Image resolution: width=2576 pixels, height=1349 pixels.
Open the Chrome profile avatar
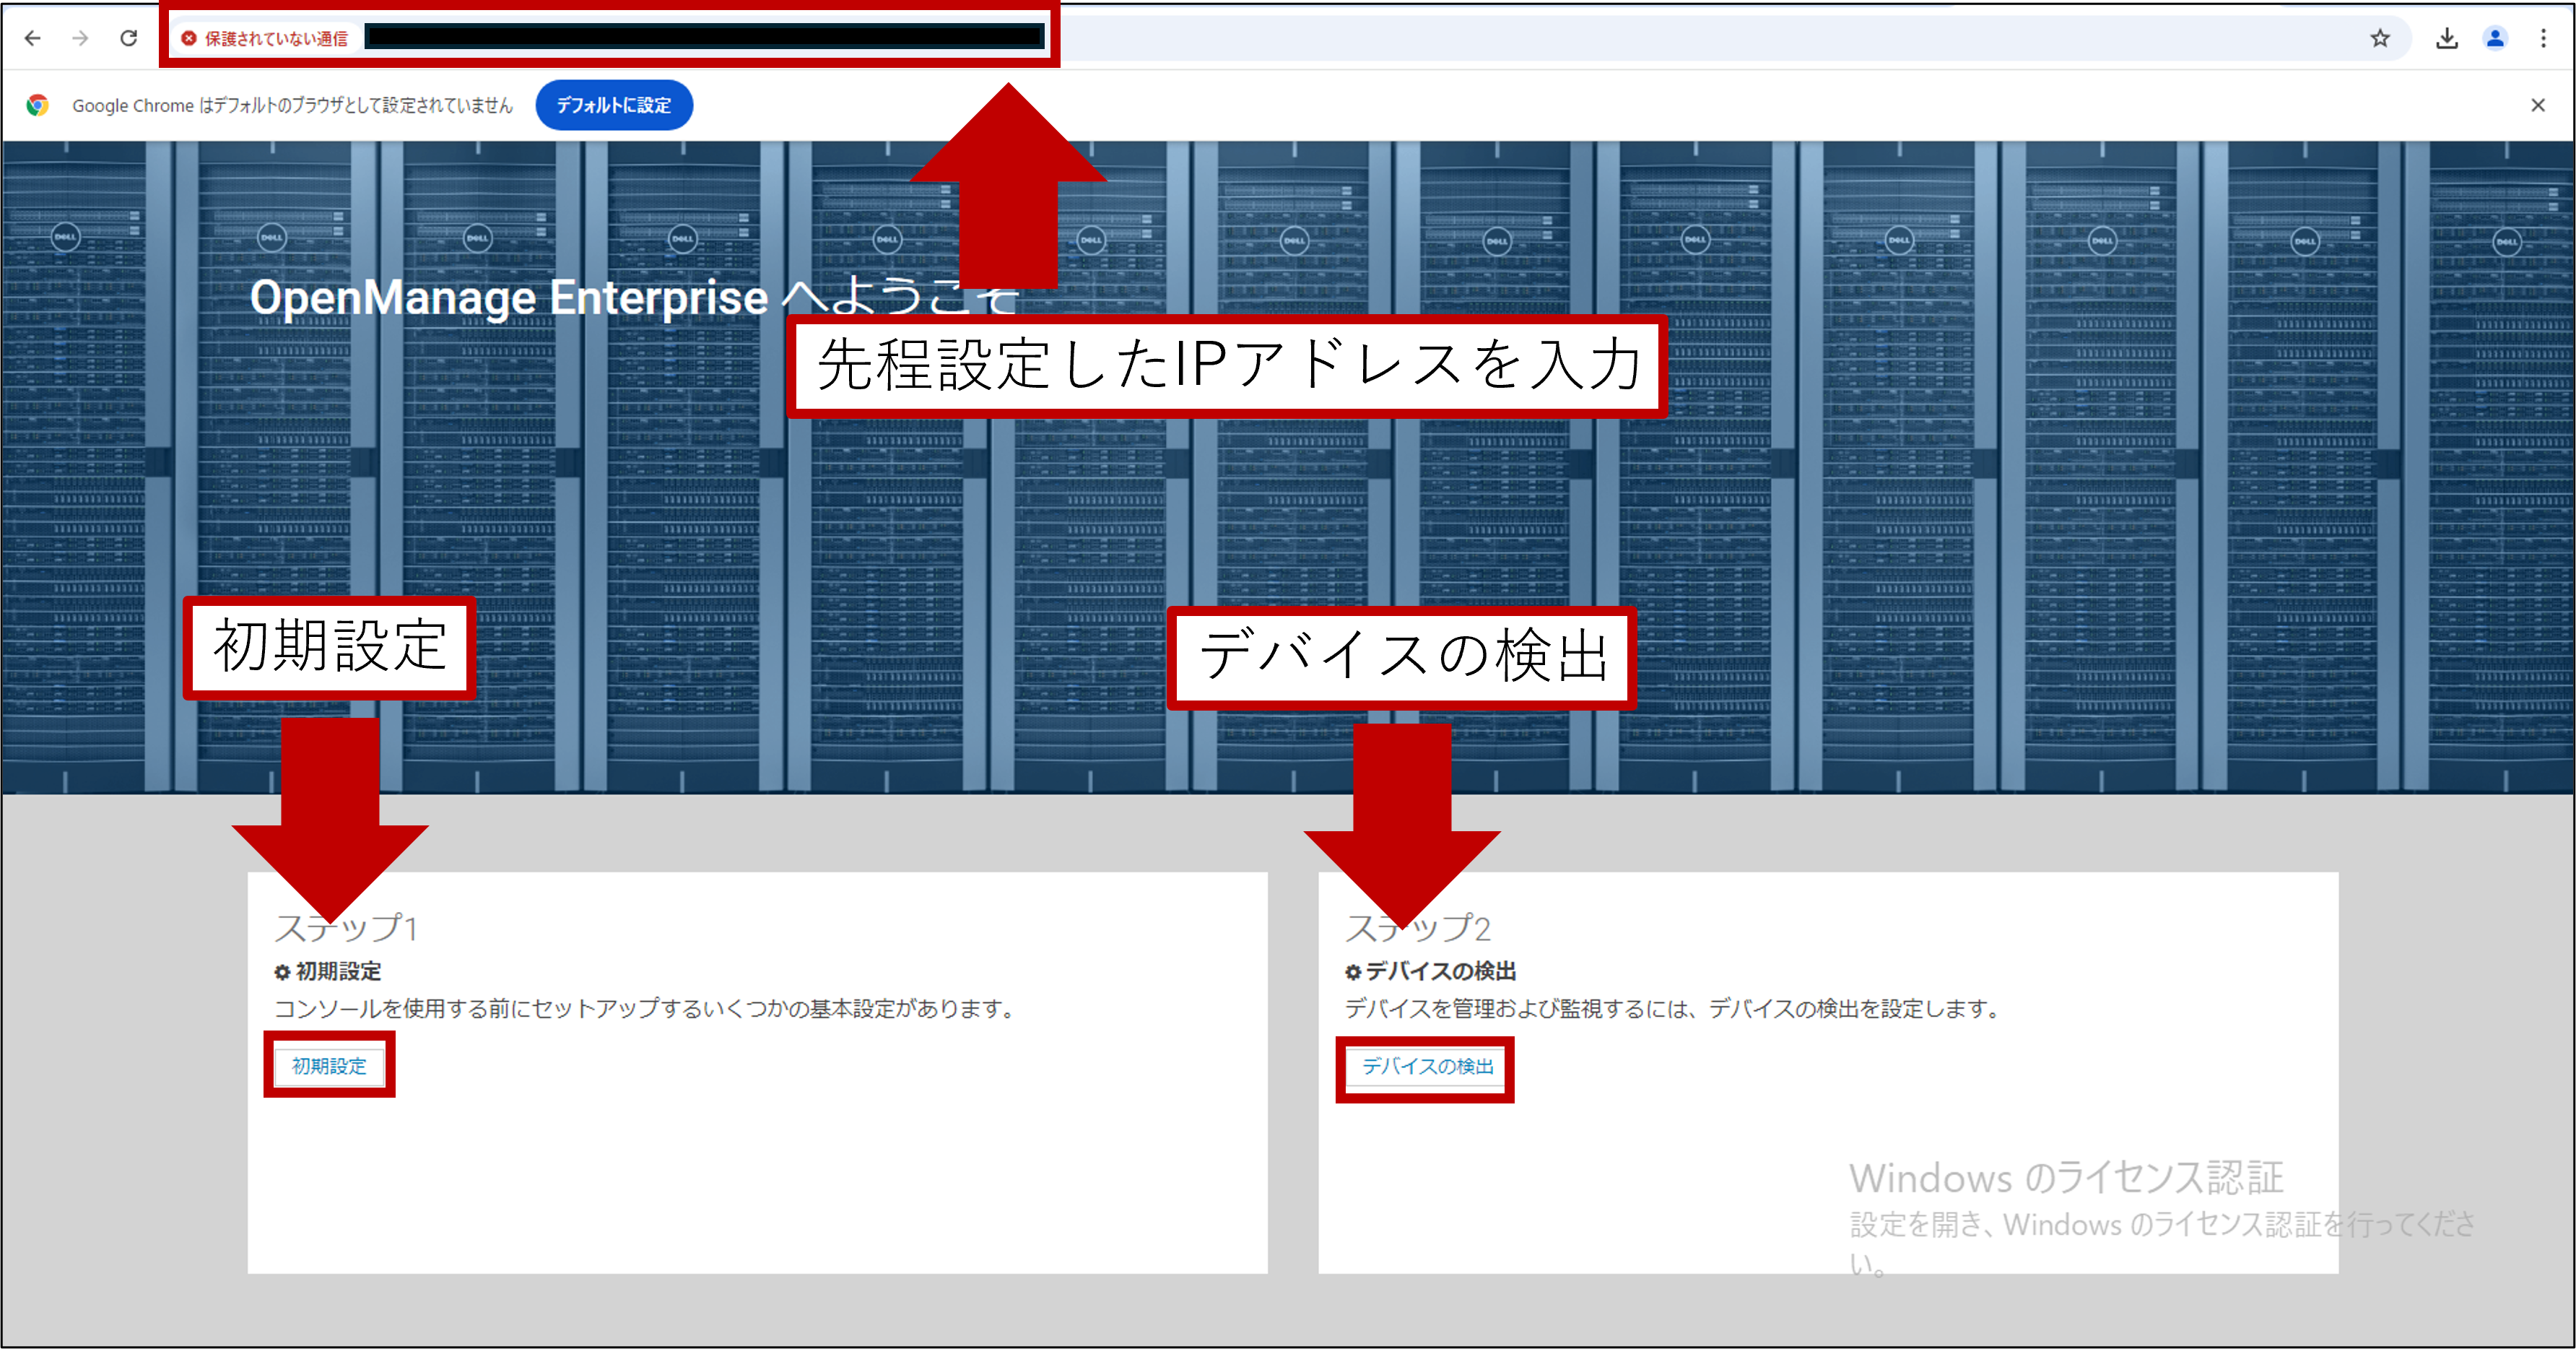point(2495,38)
